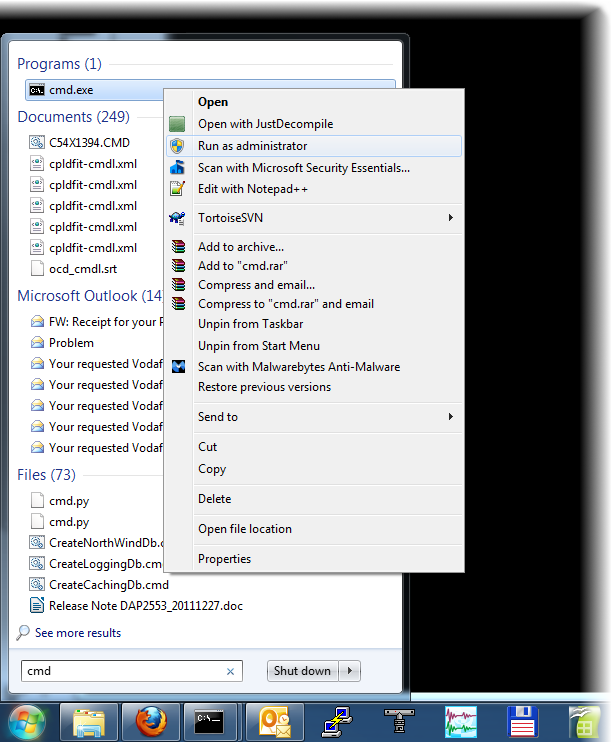The width and height of the screenshot is (612, 742).
Task: Click the Documents (249) header
Action: (73, 116)
